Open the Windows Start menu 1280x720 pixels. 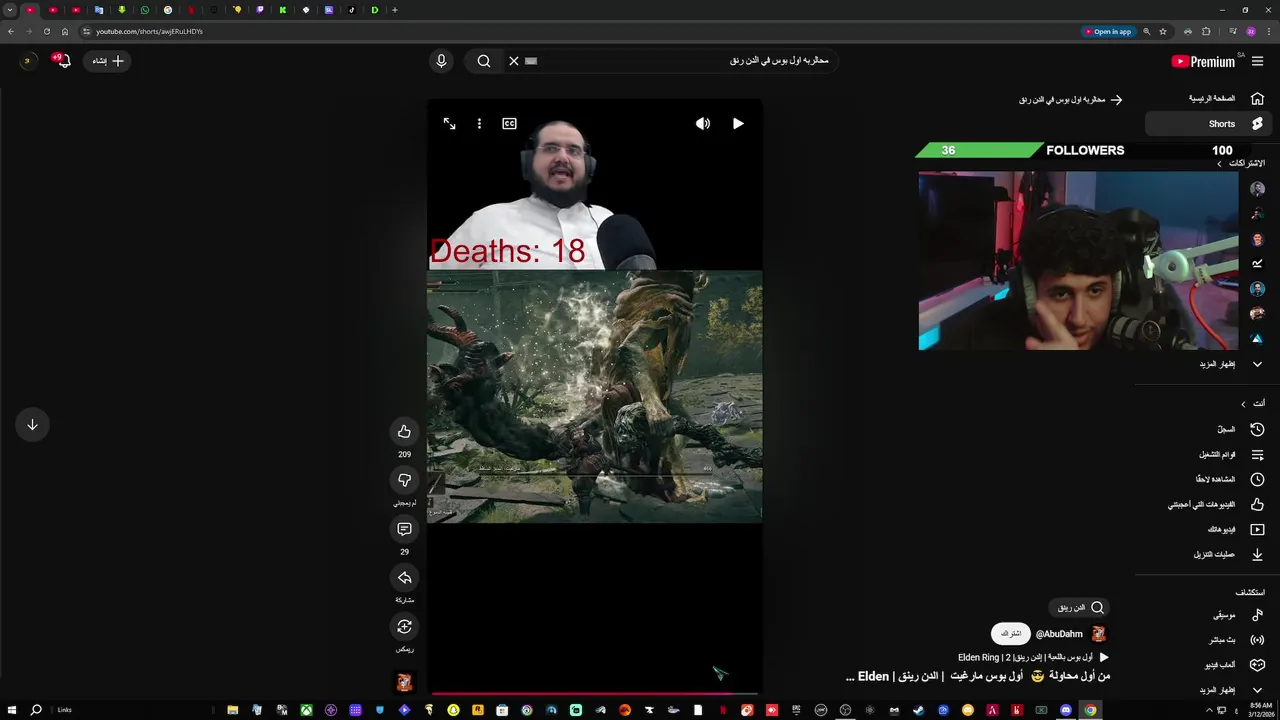point(12,710)
